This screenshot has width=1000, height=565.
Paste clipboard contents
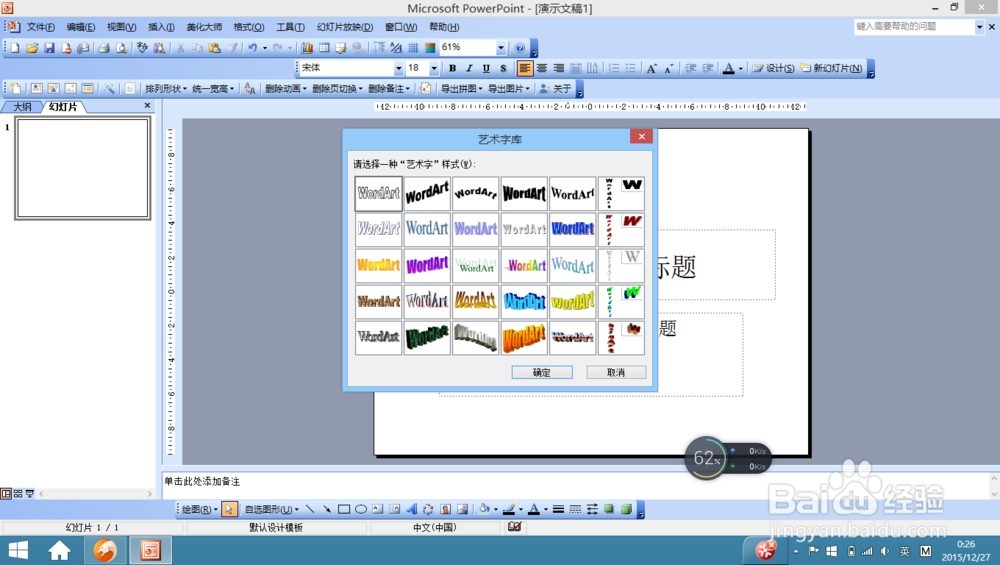click(x=215, y=48)
